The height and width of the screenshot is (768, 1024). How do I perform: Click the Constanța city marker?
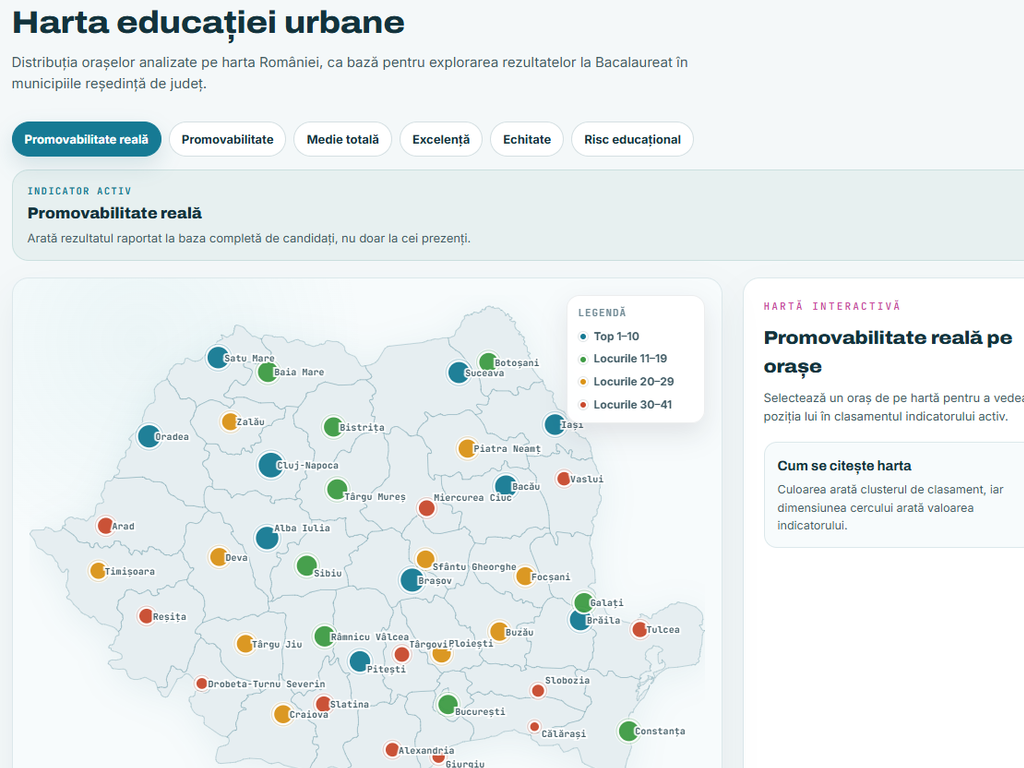coord(628,731)
